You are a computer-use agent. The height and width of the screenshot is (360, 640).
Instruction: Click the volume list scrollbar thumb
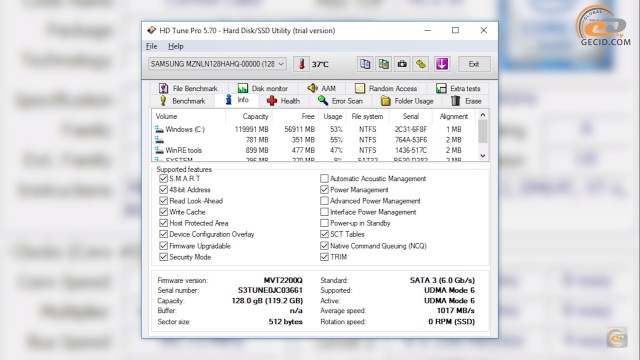pos(483,131)
